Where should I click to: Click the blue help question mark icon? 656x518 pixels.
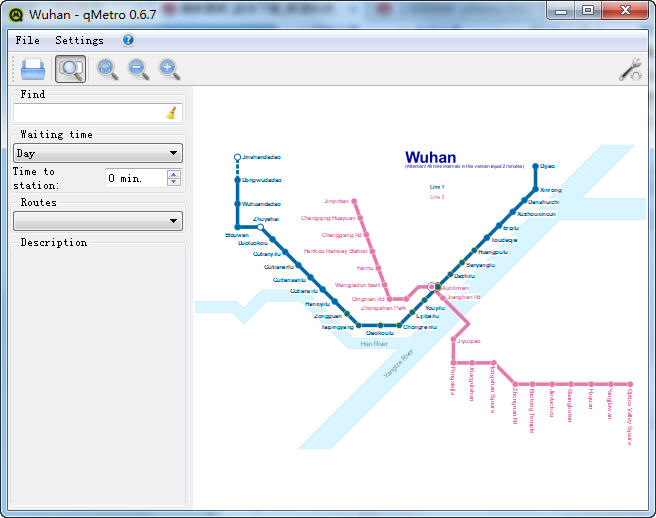pyautogui.click(x=128, y=40)
